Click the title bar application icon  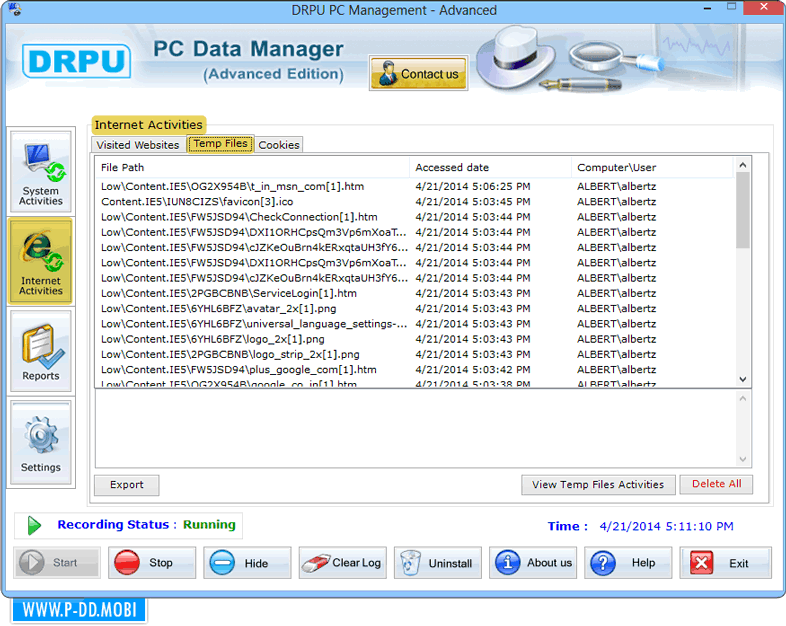click(x=15, y=9)
